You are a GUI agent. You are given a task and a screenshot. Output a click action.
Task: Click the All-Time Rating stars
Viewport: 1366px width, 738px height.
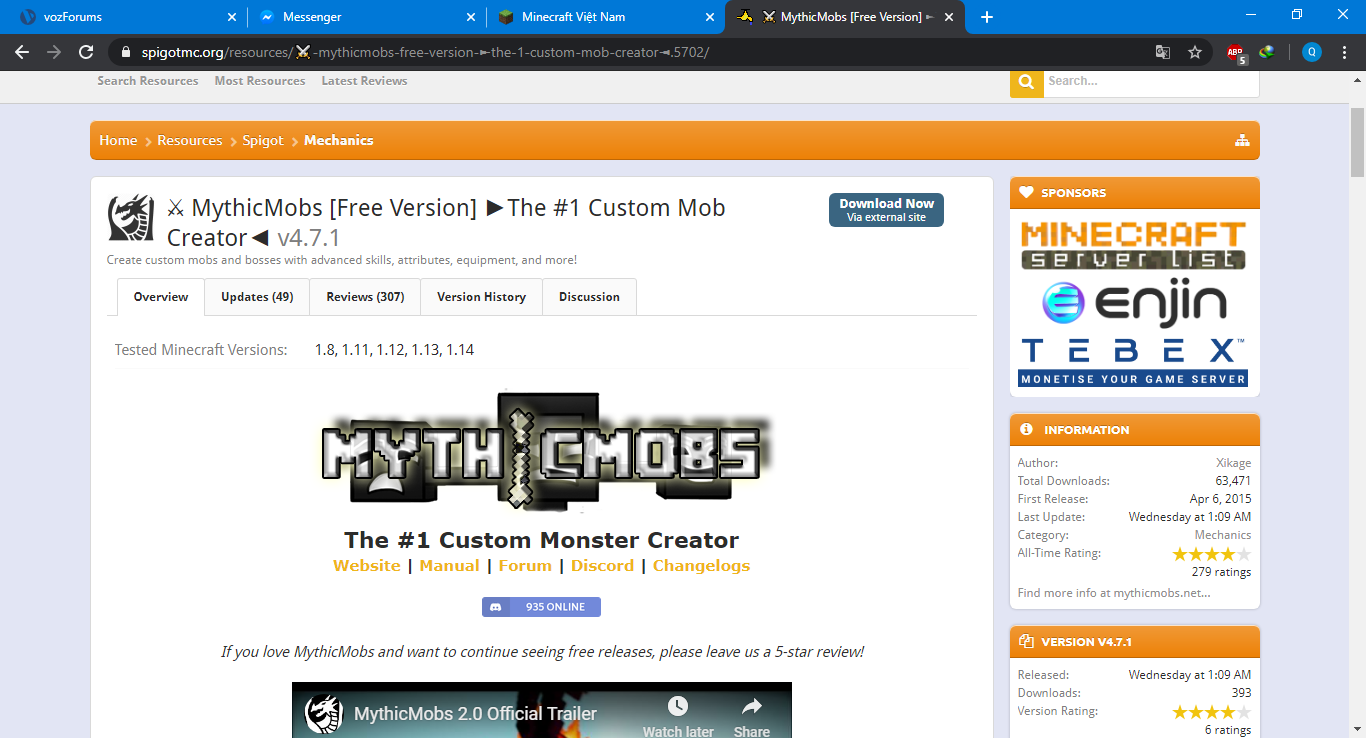[1211, 554]
